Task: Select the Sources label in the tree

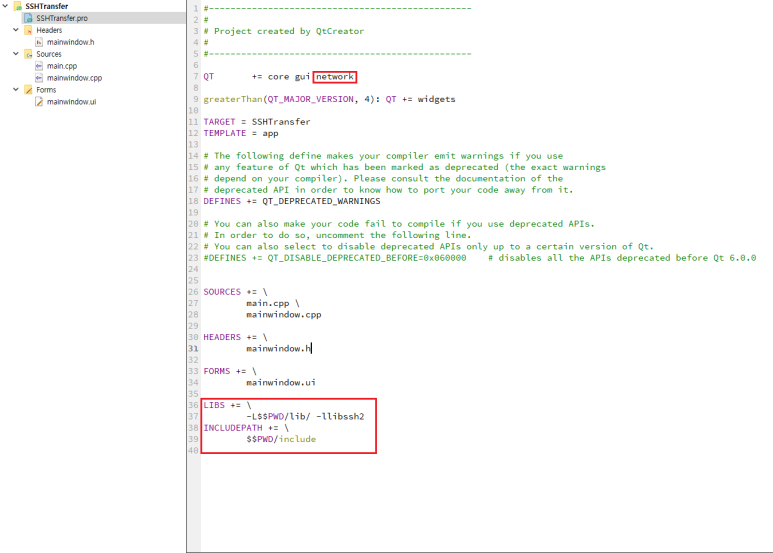Action: click(49, 54)
